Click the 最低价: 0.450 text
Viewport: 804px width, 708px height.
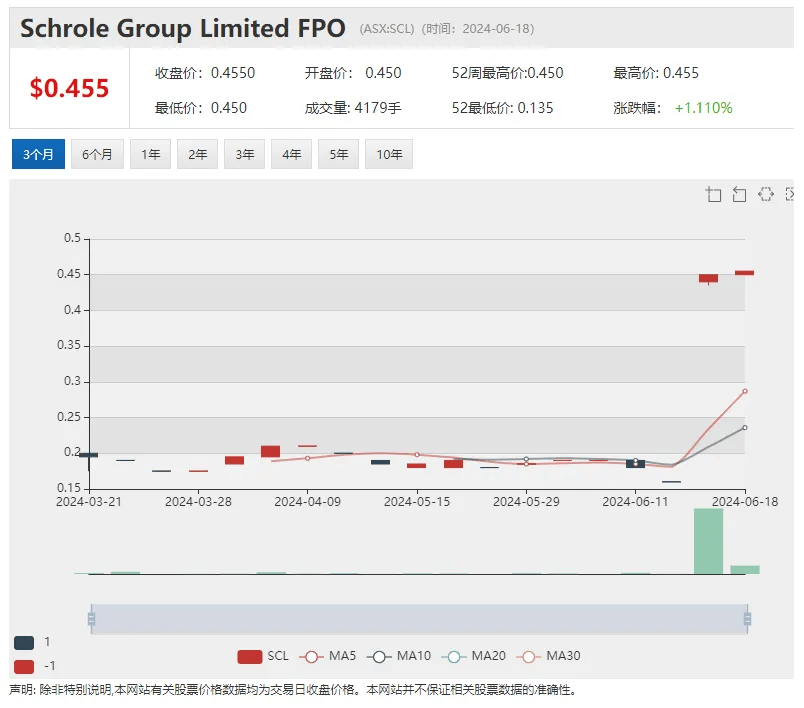click(x=200, y=108)
